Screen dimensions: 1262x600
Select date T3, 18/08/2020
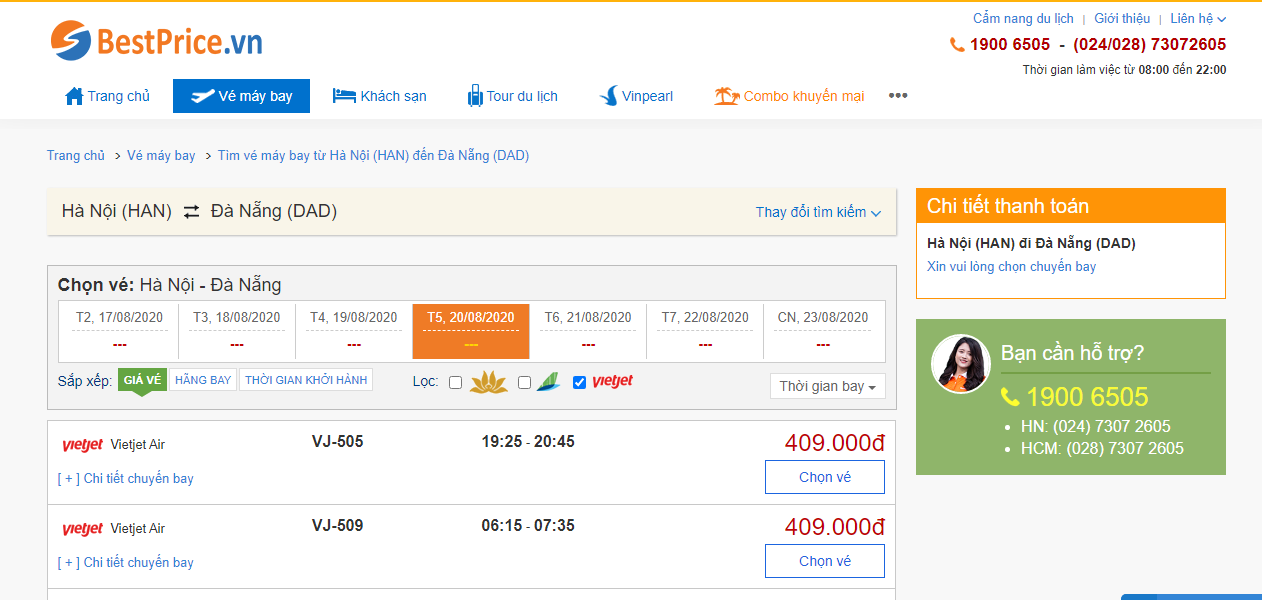pos(237,330)
